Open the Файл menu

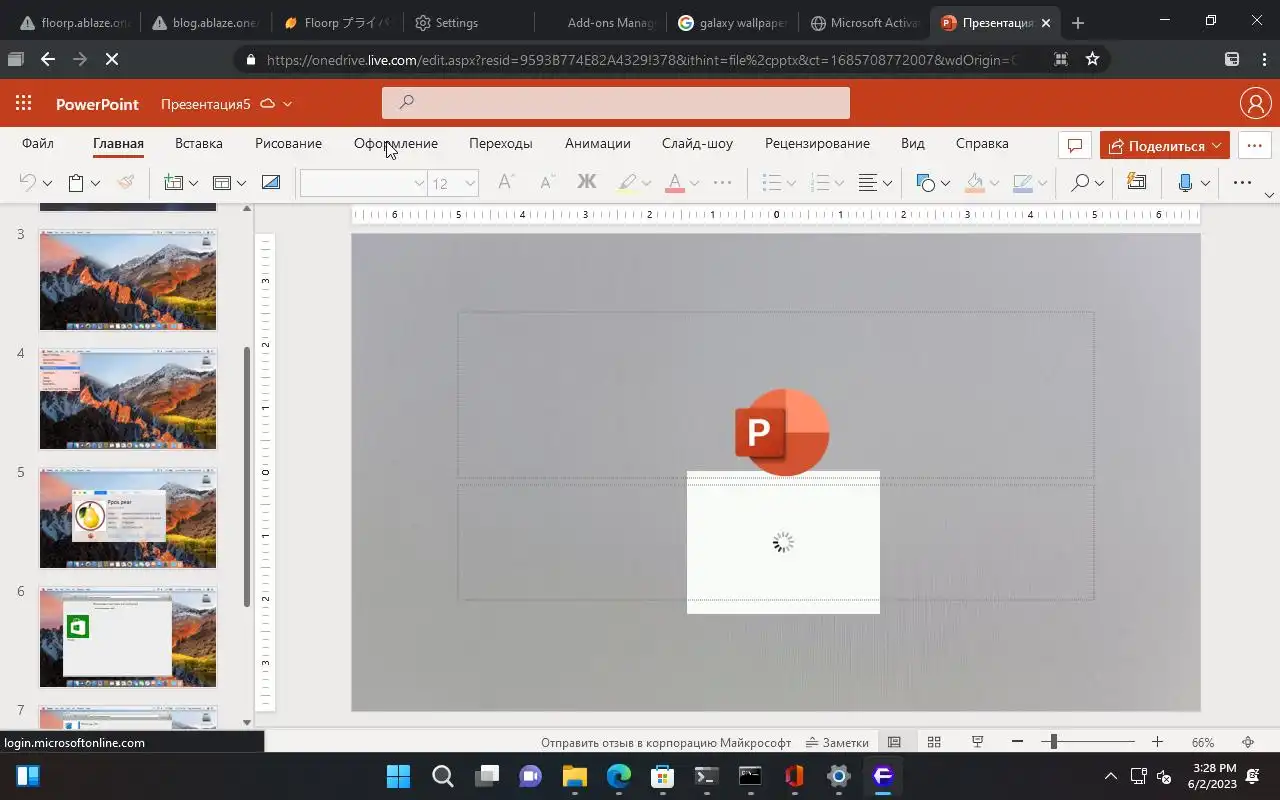[x=38, y=143]
